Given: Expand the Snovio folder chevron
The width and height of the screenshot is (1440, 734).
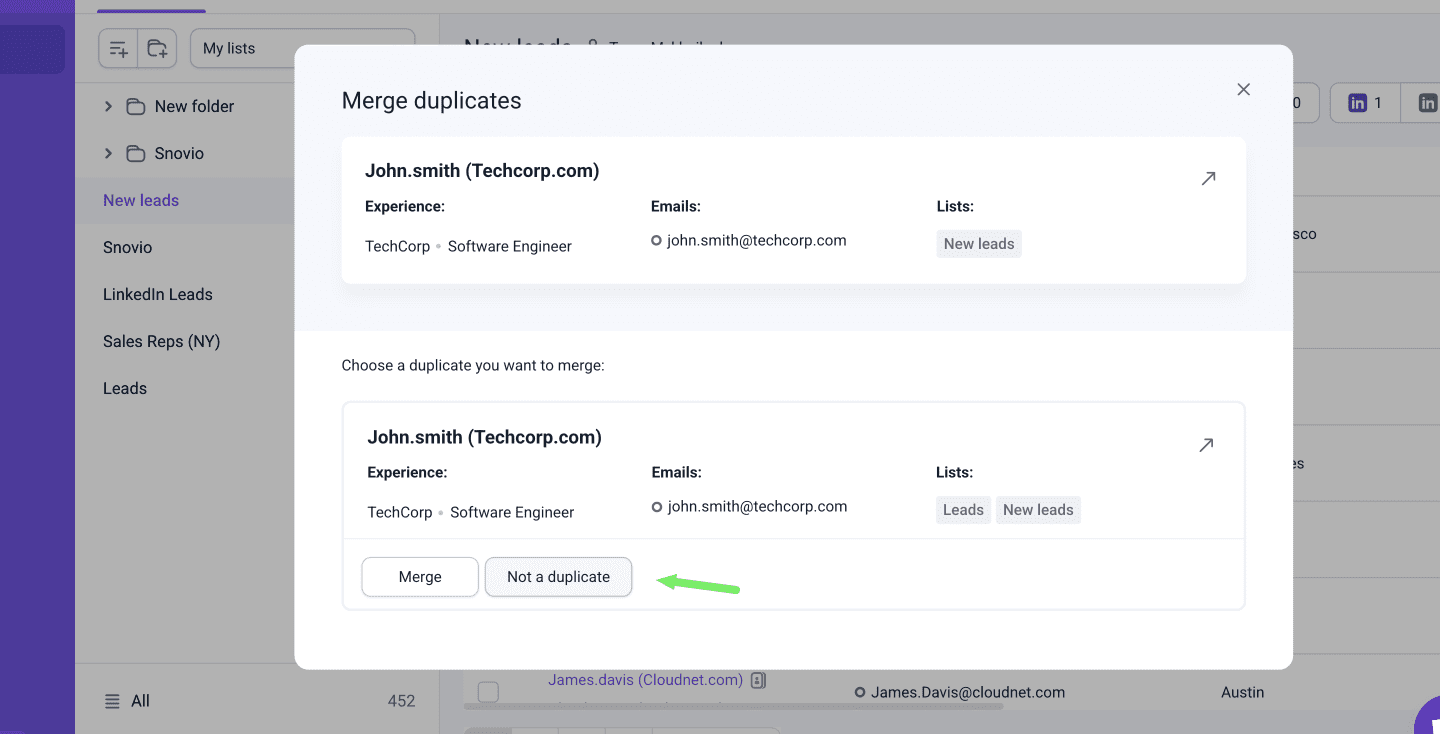Looking at the screenshot, I should tap(108, 153).
